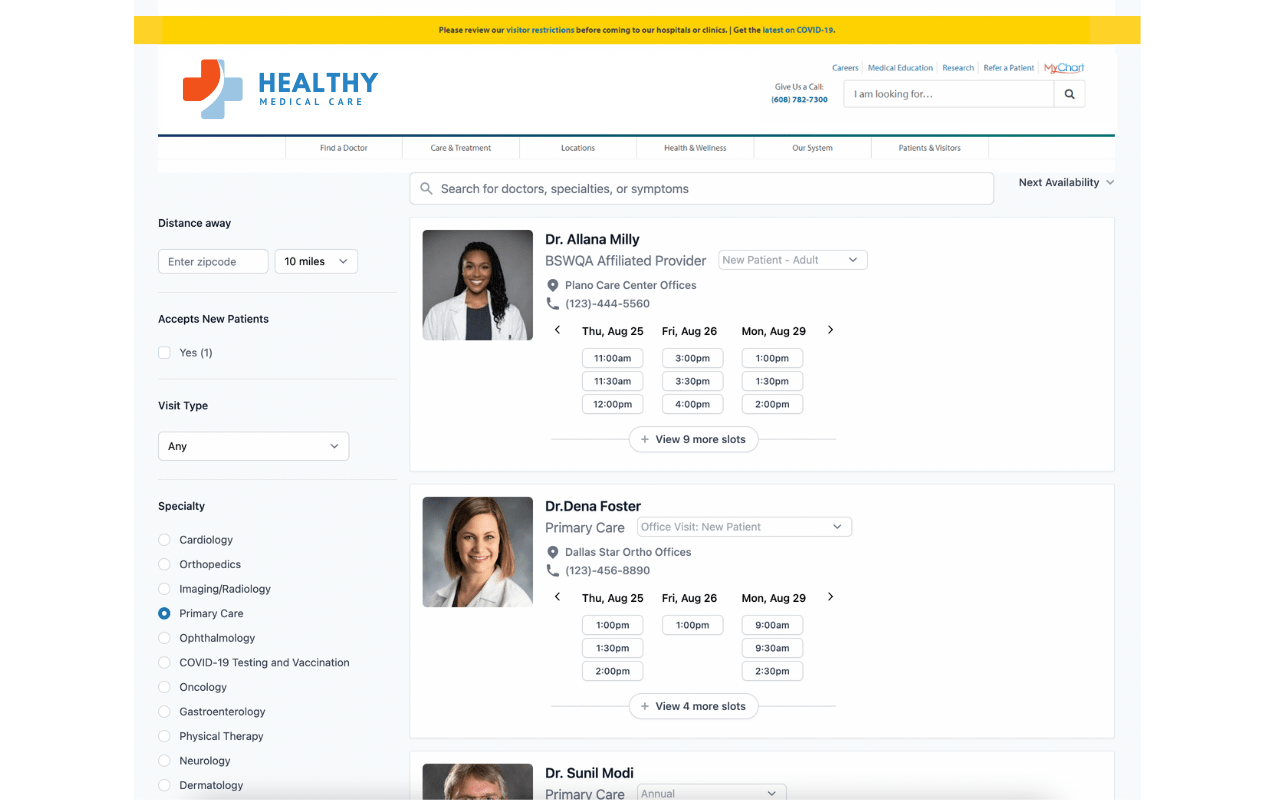Click the magnifier button beside "I am looking for"
The image size is (1280, 800).
pos(1069,94)
